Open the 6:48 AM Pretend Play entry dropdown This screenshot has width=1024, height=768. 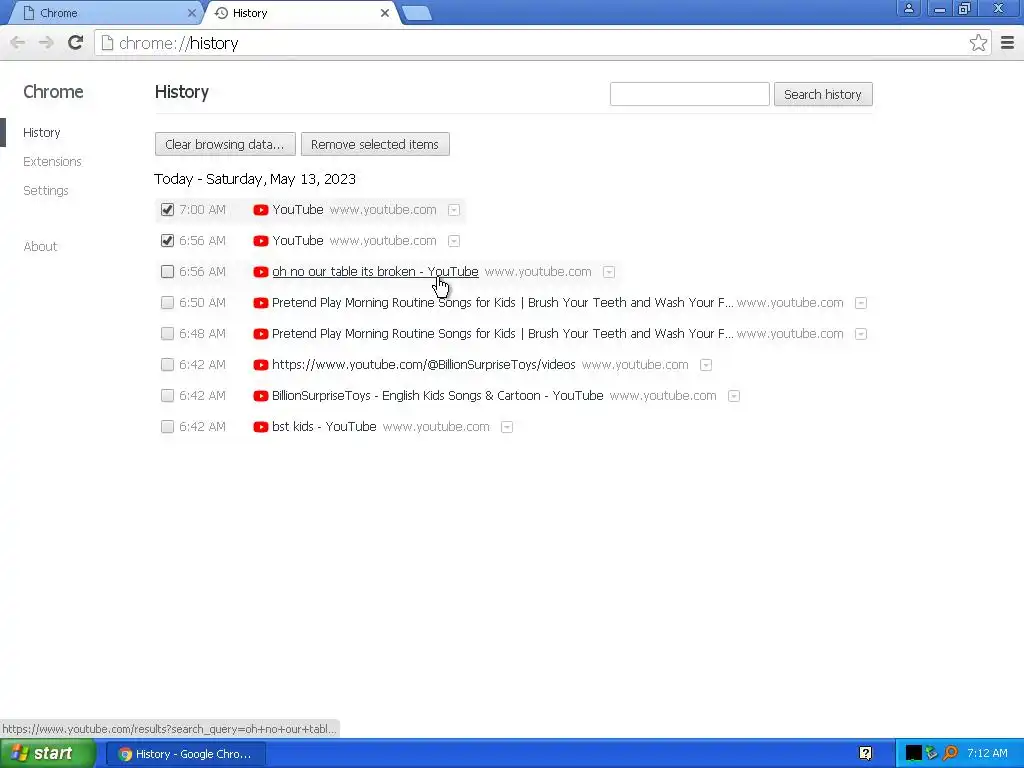(x=861, y=334)
